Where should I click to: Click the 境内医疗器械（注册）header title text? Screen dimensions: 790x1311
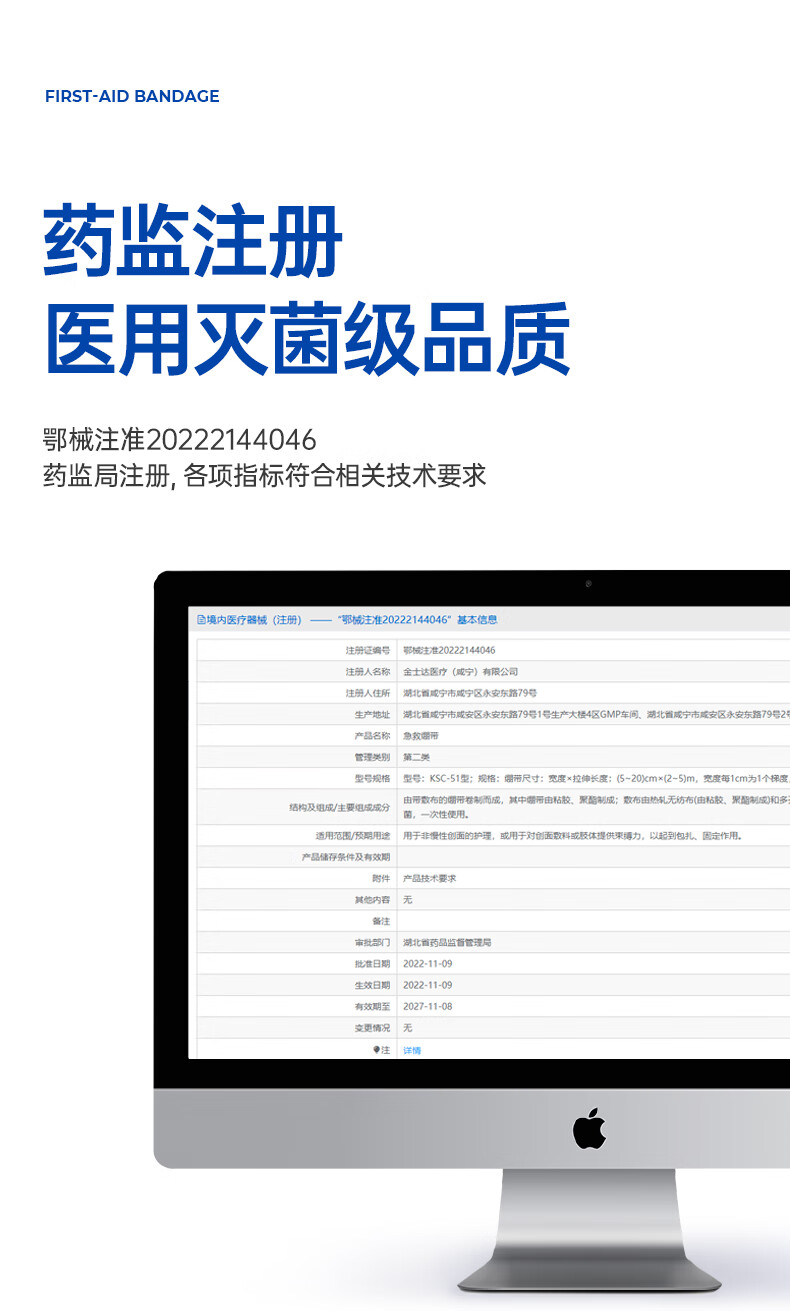coord(254,620)
